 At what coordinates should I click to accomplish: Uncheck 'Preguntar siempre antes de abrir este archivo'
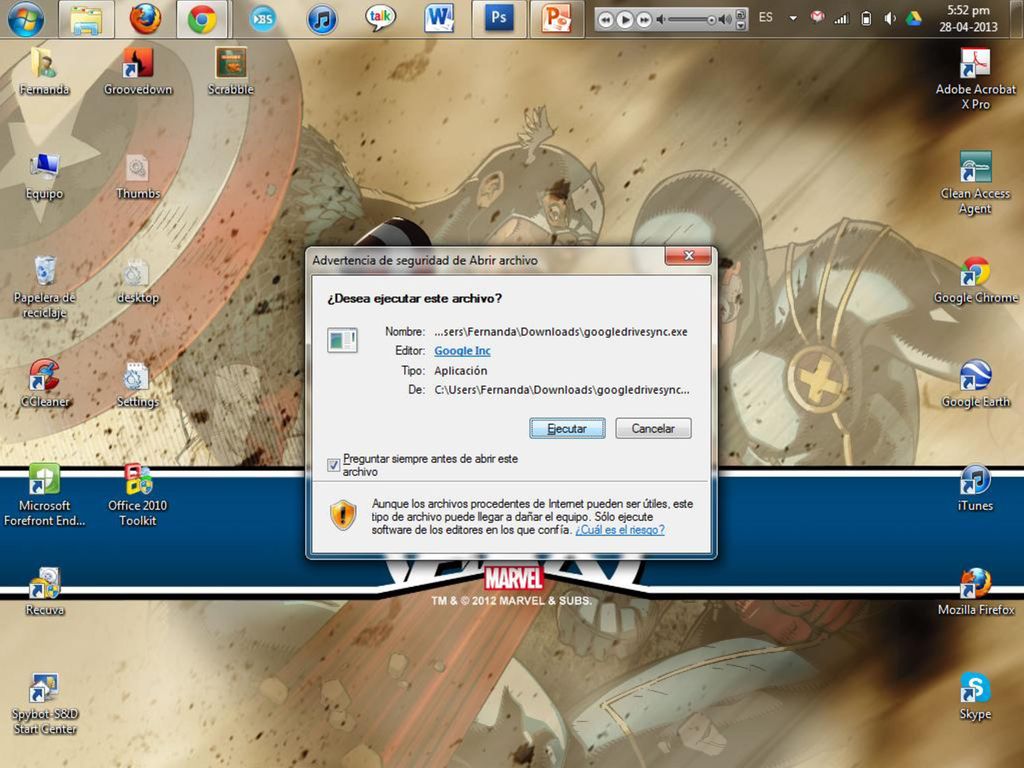click(x=333, y=465)
